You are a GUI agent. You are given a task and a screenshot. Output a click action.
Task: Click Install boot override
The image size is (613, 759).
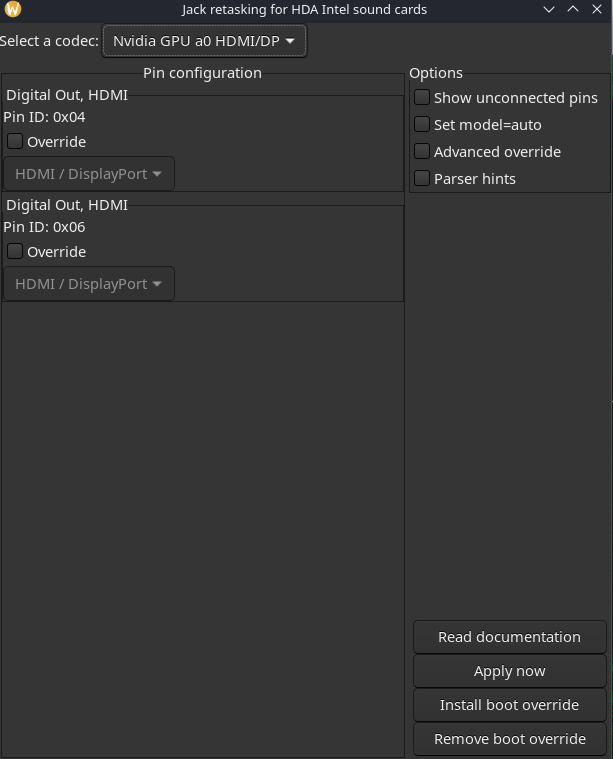point(509,705)
